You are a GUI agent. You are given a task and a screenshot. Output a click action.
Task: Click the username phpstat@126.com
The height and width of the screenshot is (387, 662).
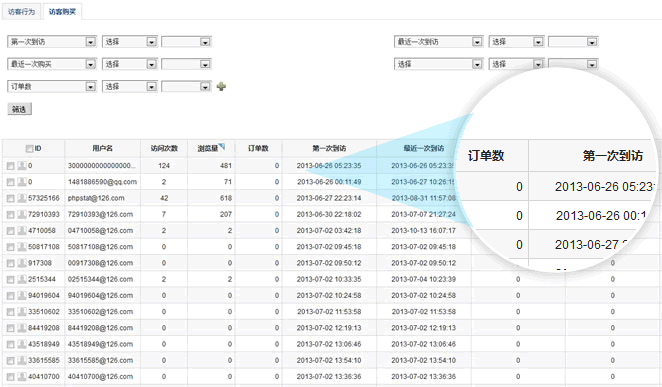coord(96,198)
